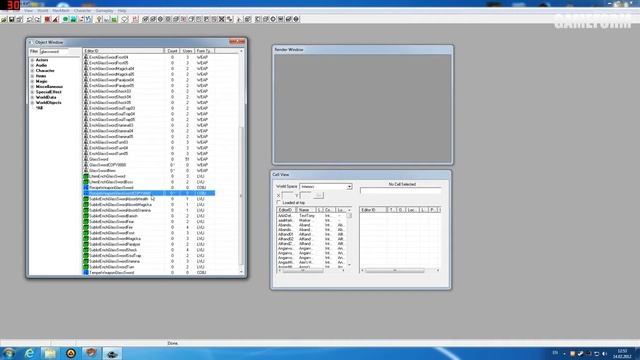Click the black X icon in the toolbar
Image resolution: width=640 pixels, height=360 pixels.
pos(222,19)
